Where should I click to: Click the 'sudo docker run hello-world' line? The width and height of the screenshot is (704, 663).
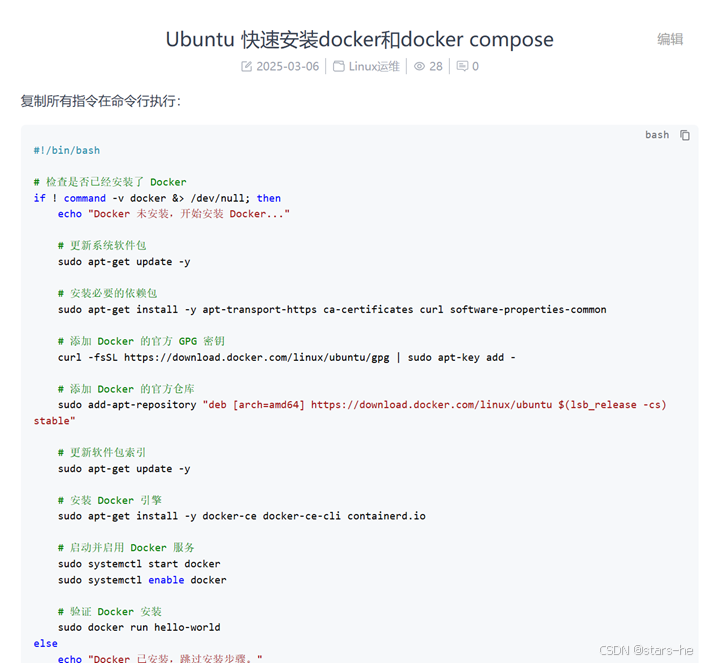(x=139, y=628)
